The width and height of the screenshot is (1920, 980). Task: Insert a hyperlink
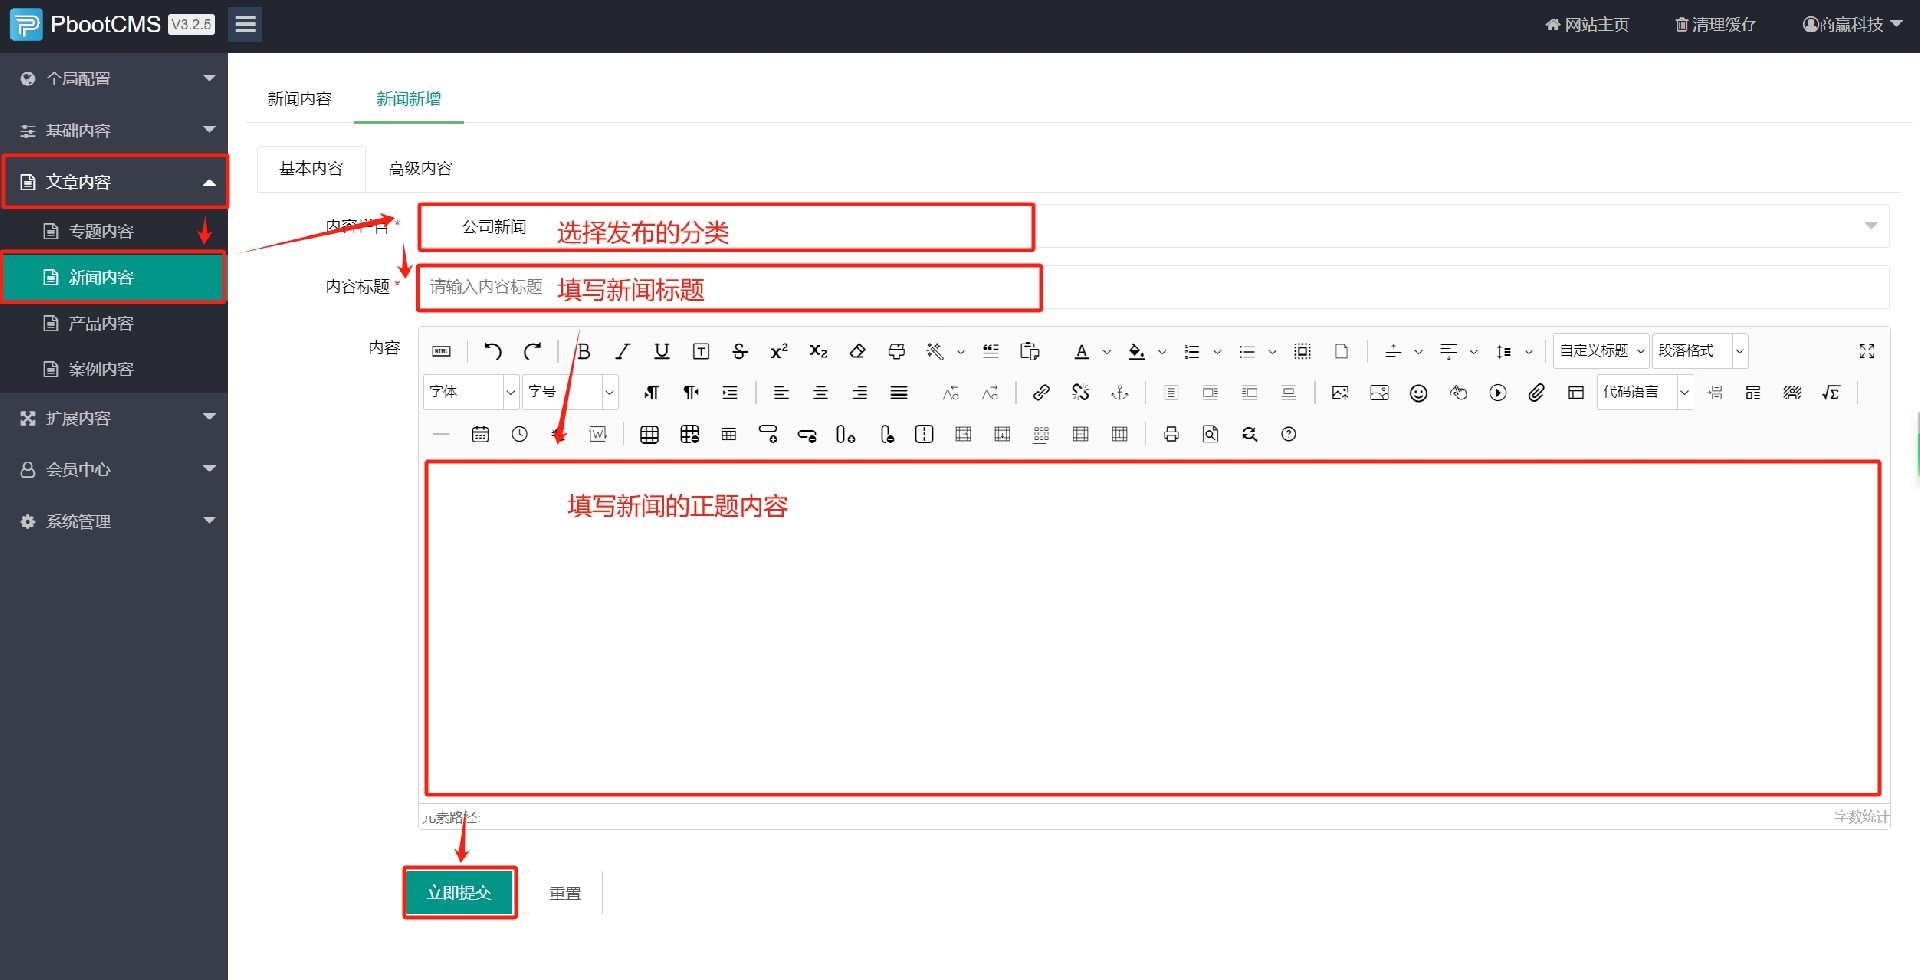1041,393
